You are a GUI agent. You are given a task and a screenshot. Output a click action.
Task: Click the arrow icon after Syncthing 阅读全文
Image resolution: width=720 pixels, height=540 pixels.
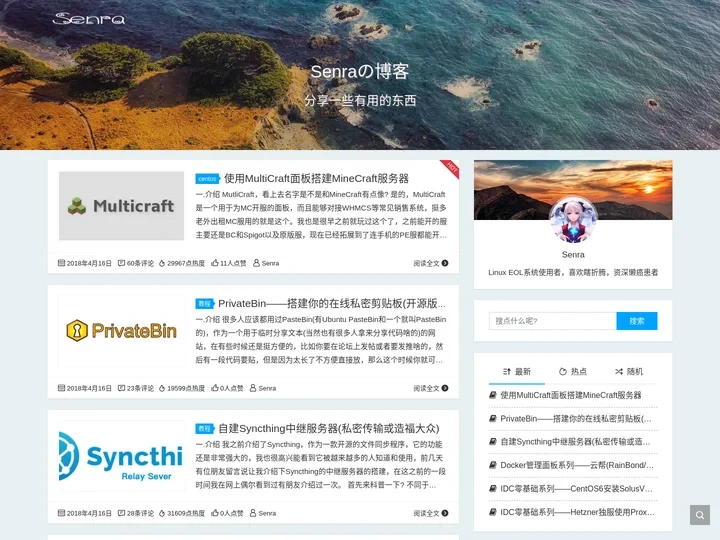click(x=444, y=513)
